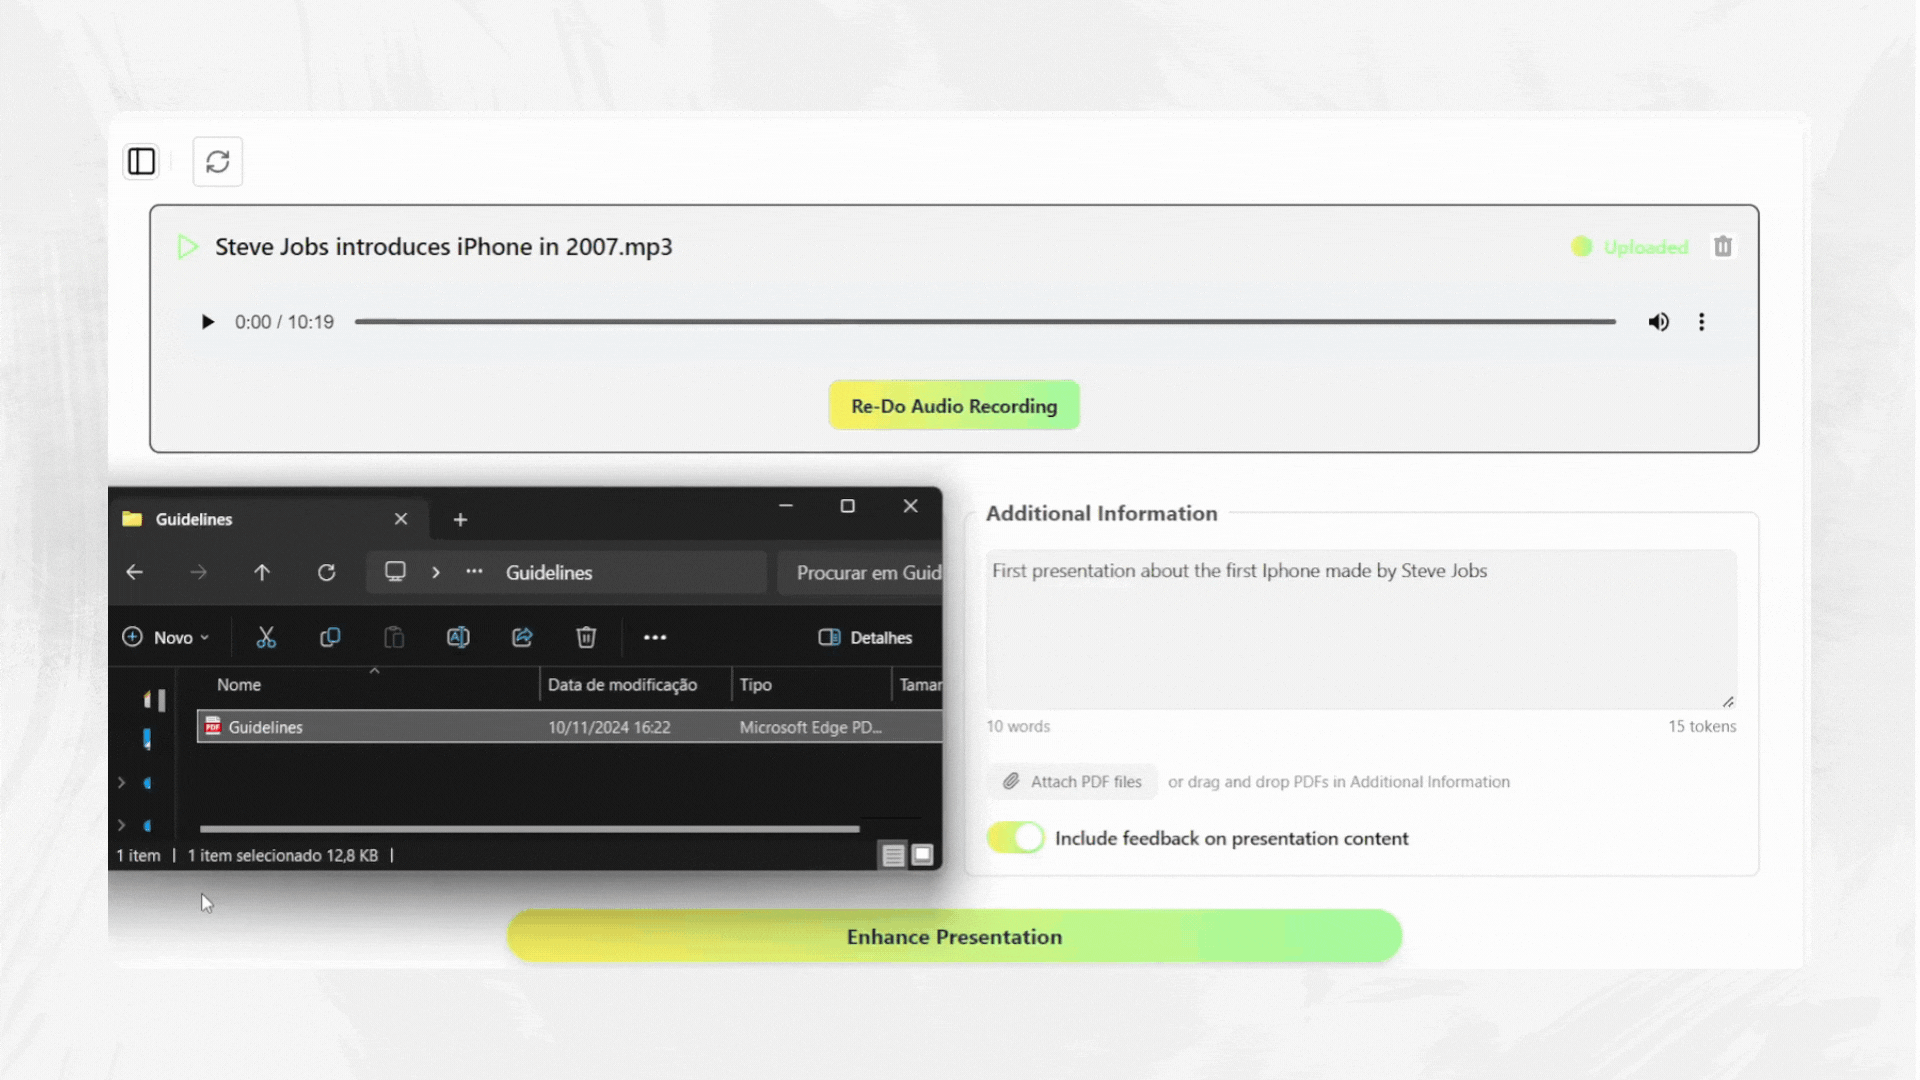Open the audio player more options menu

1701,322
